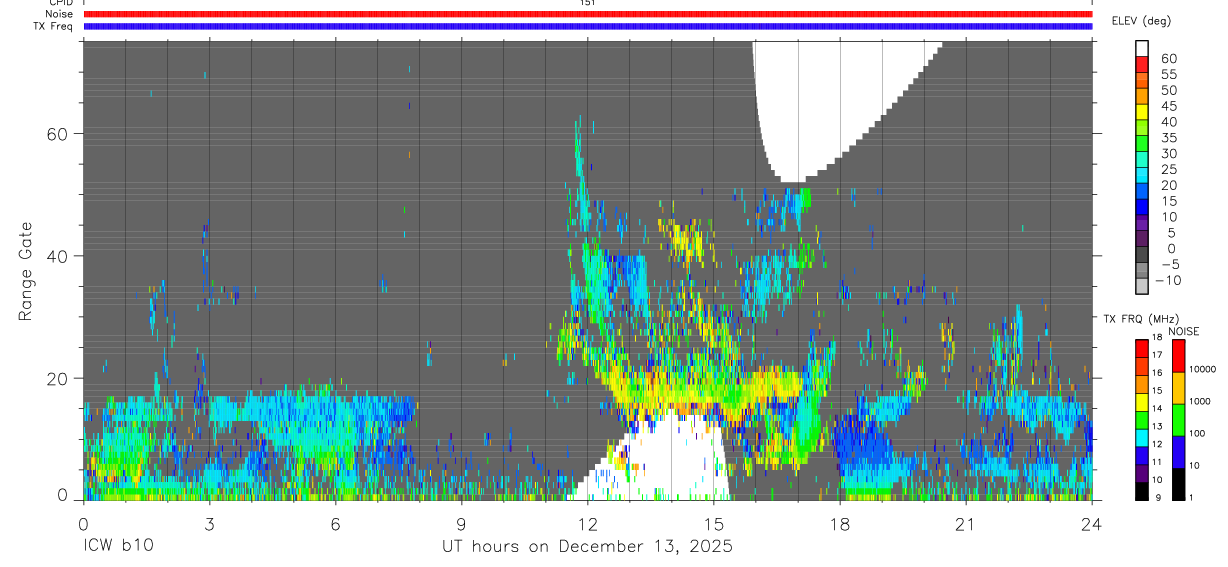Click the 'NOISE' legend title
The width and height of the screenshot is (1228, 567).
click(x=1183, y=331)
